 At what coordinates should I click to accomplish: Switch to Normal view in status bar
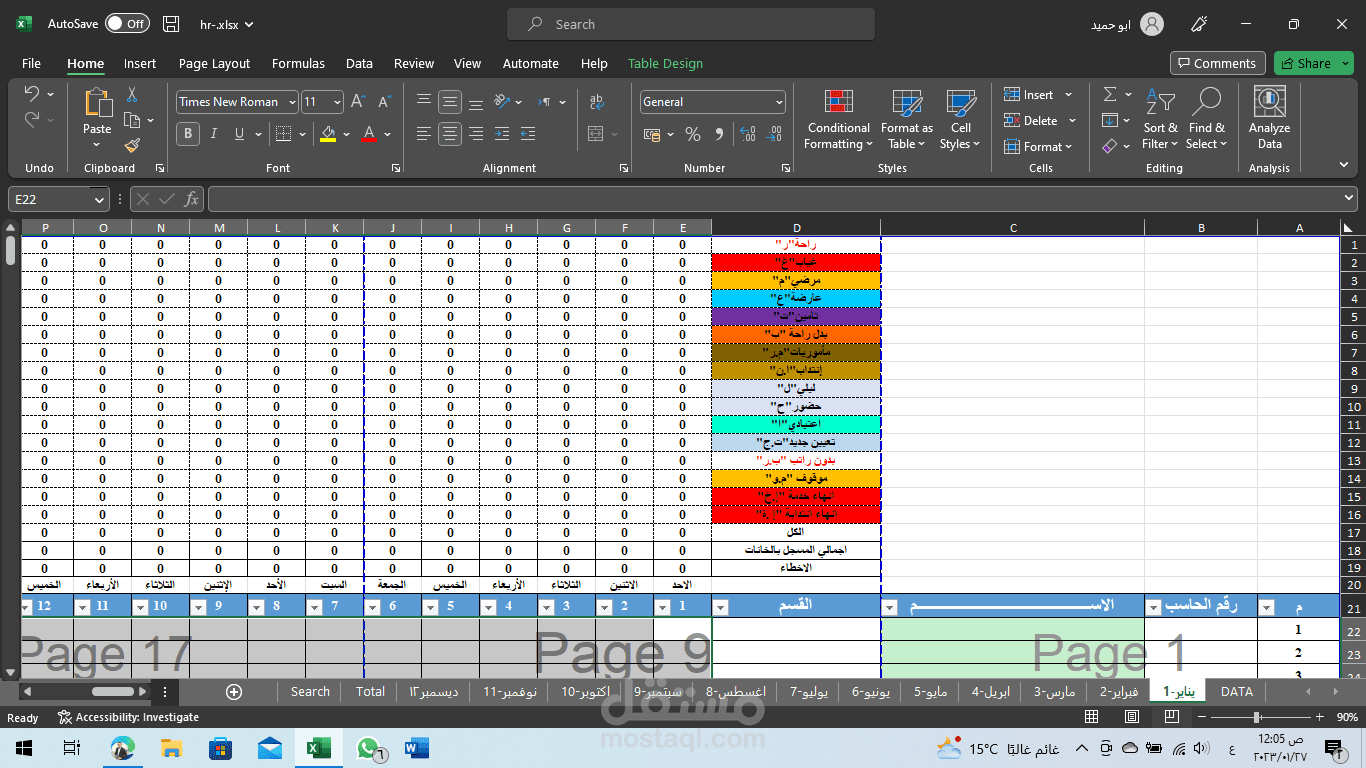pos(1091,717)
